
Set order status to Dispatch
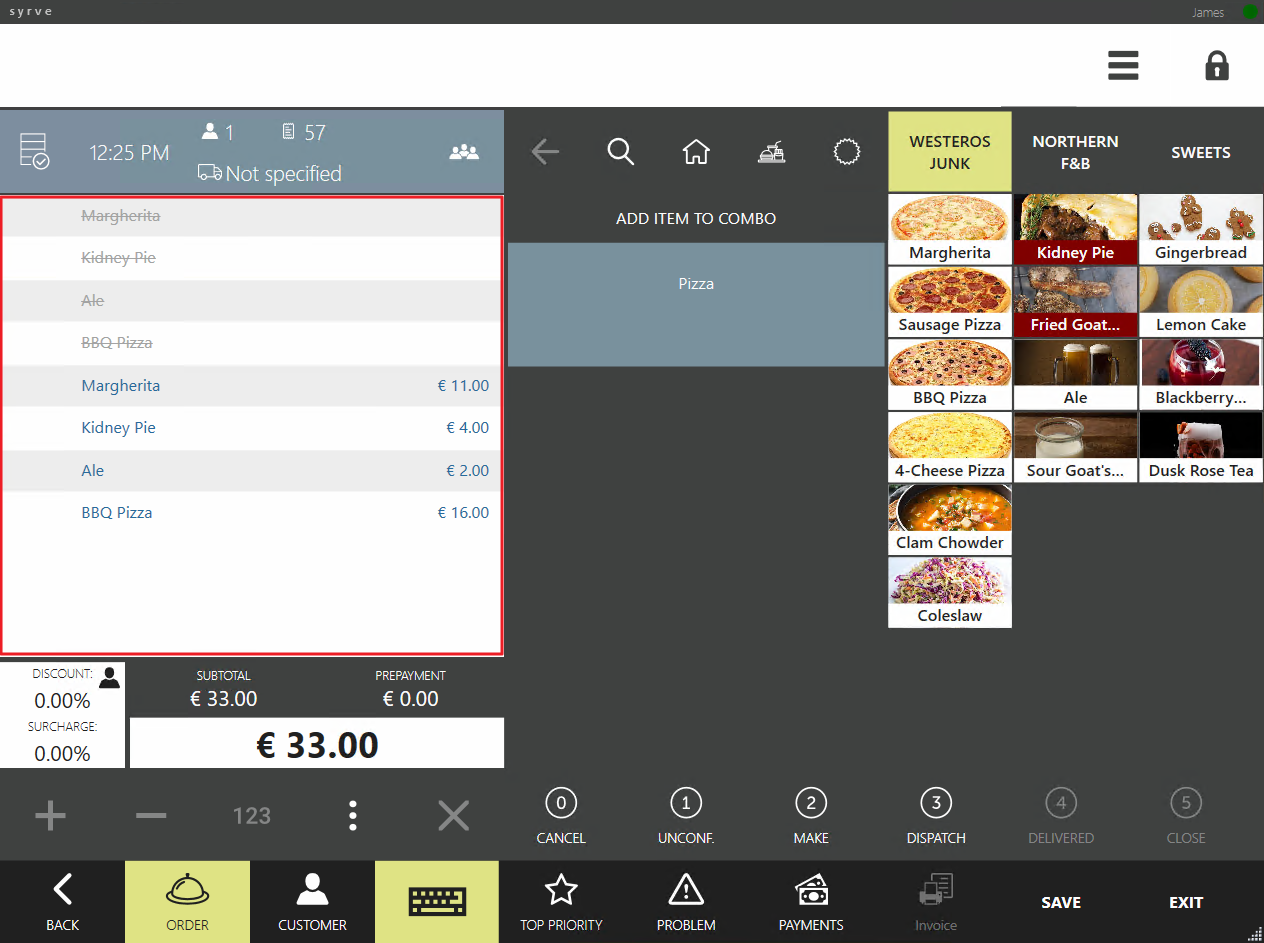(x=936, y=815)
